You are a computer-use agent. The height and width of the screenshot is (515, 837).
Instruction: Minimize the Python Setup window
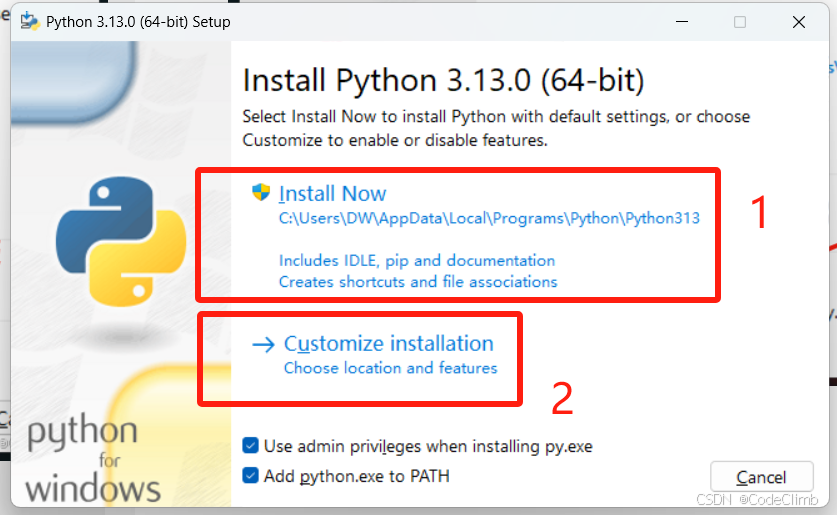pos(682,22)
